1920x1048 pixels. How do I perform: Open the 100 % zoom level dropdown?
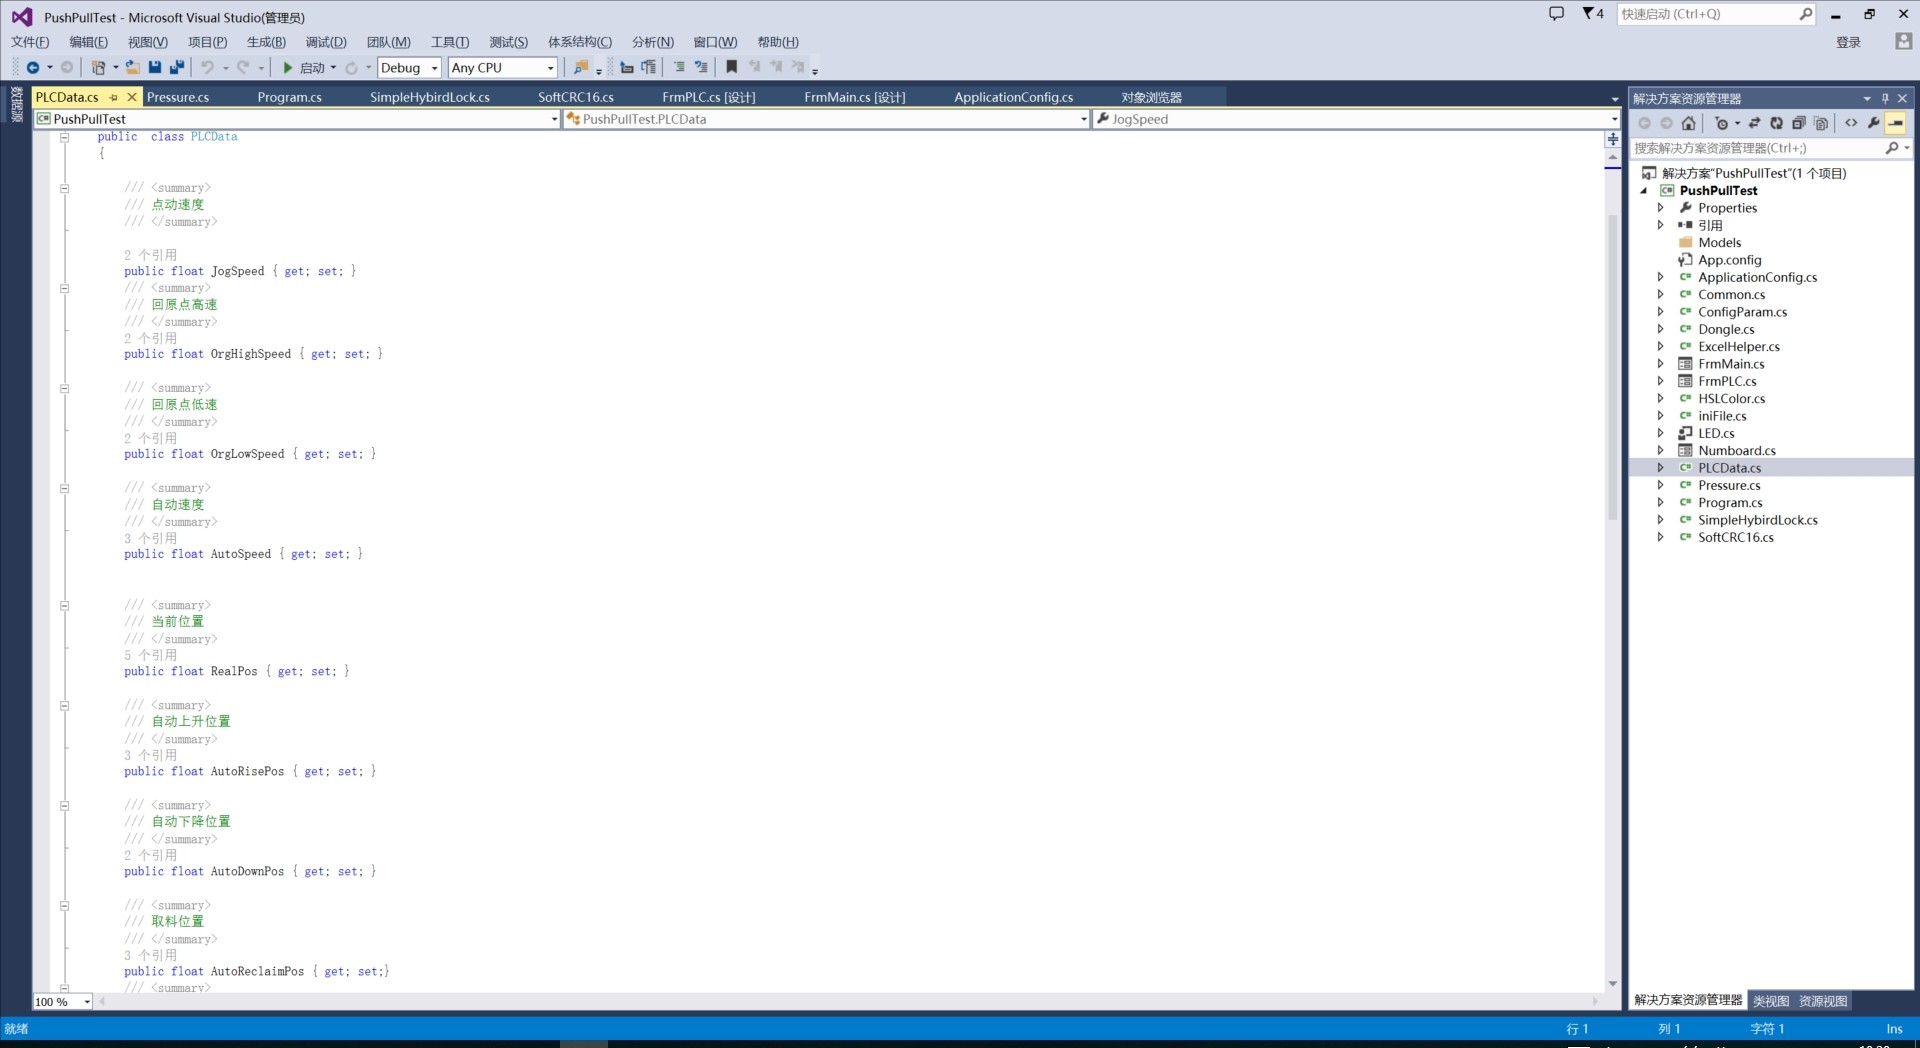[x=63, y=1001]
